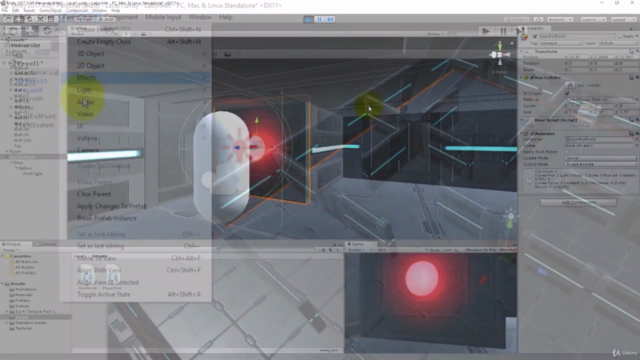This screenshot has height=360, width=640.
Task: Select the Hand tool in Unity toolbar
Action: [x=8, y=19]
